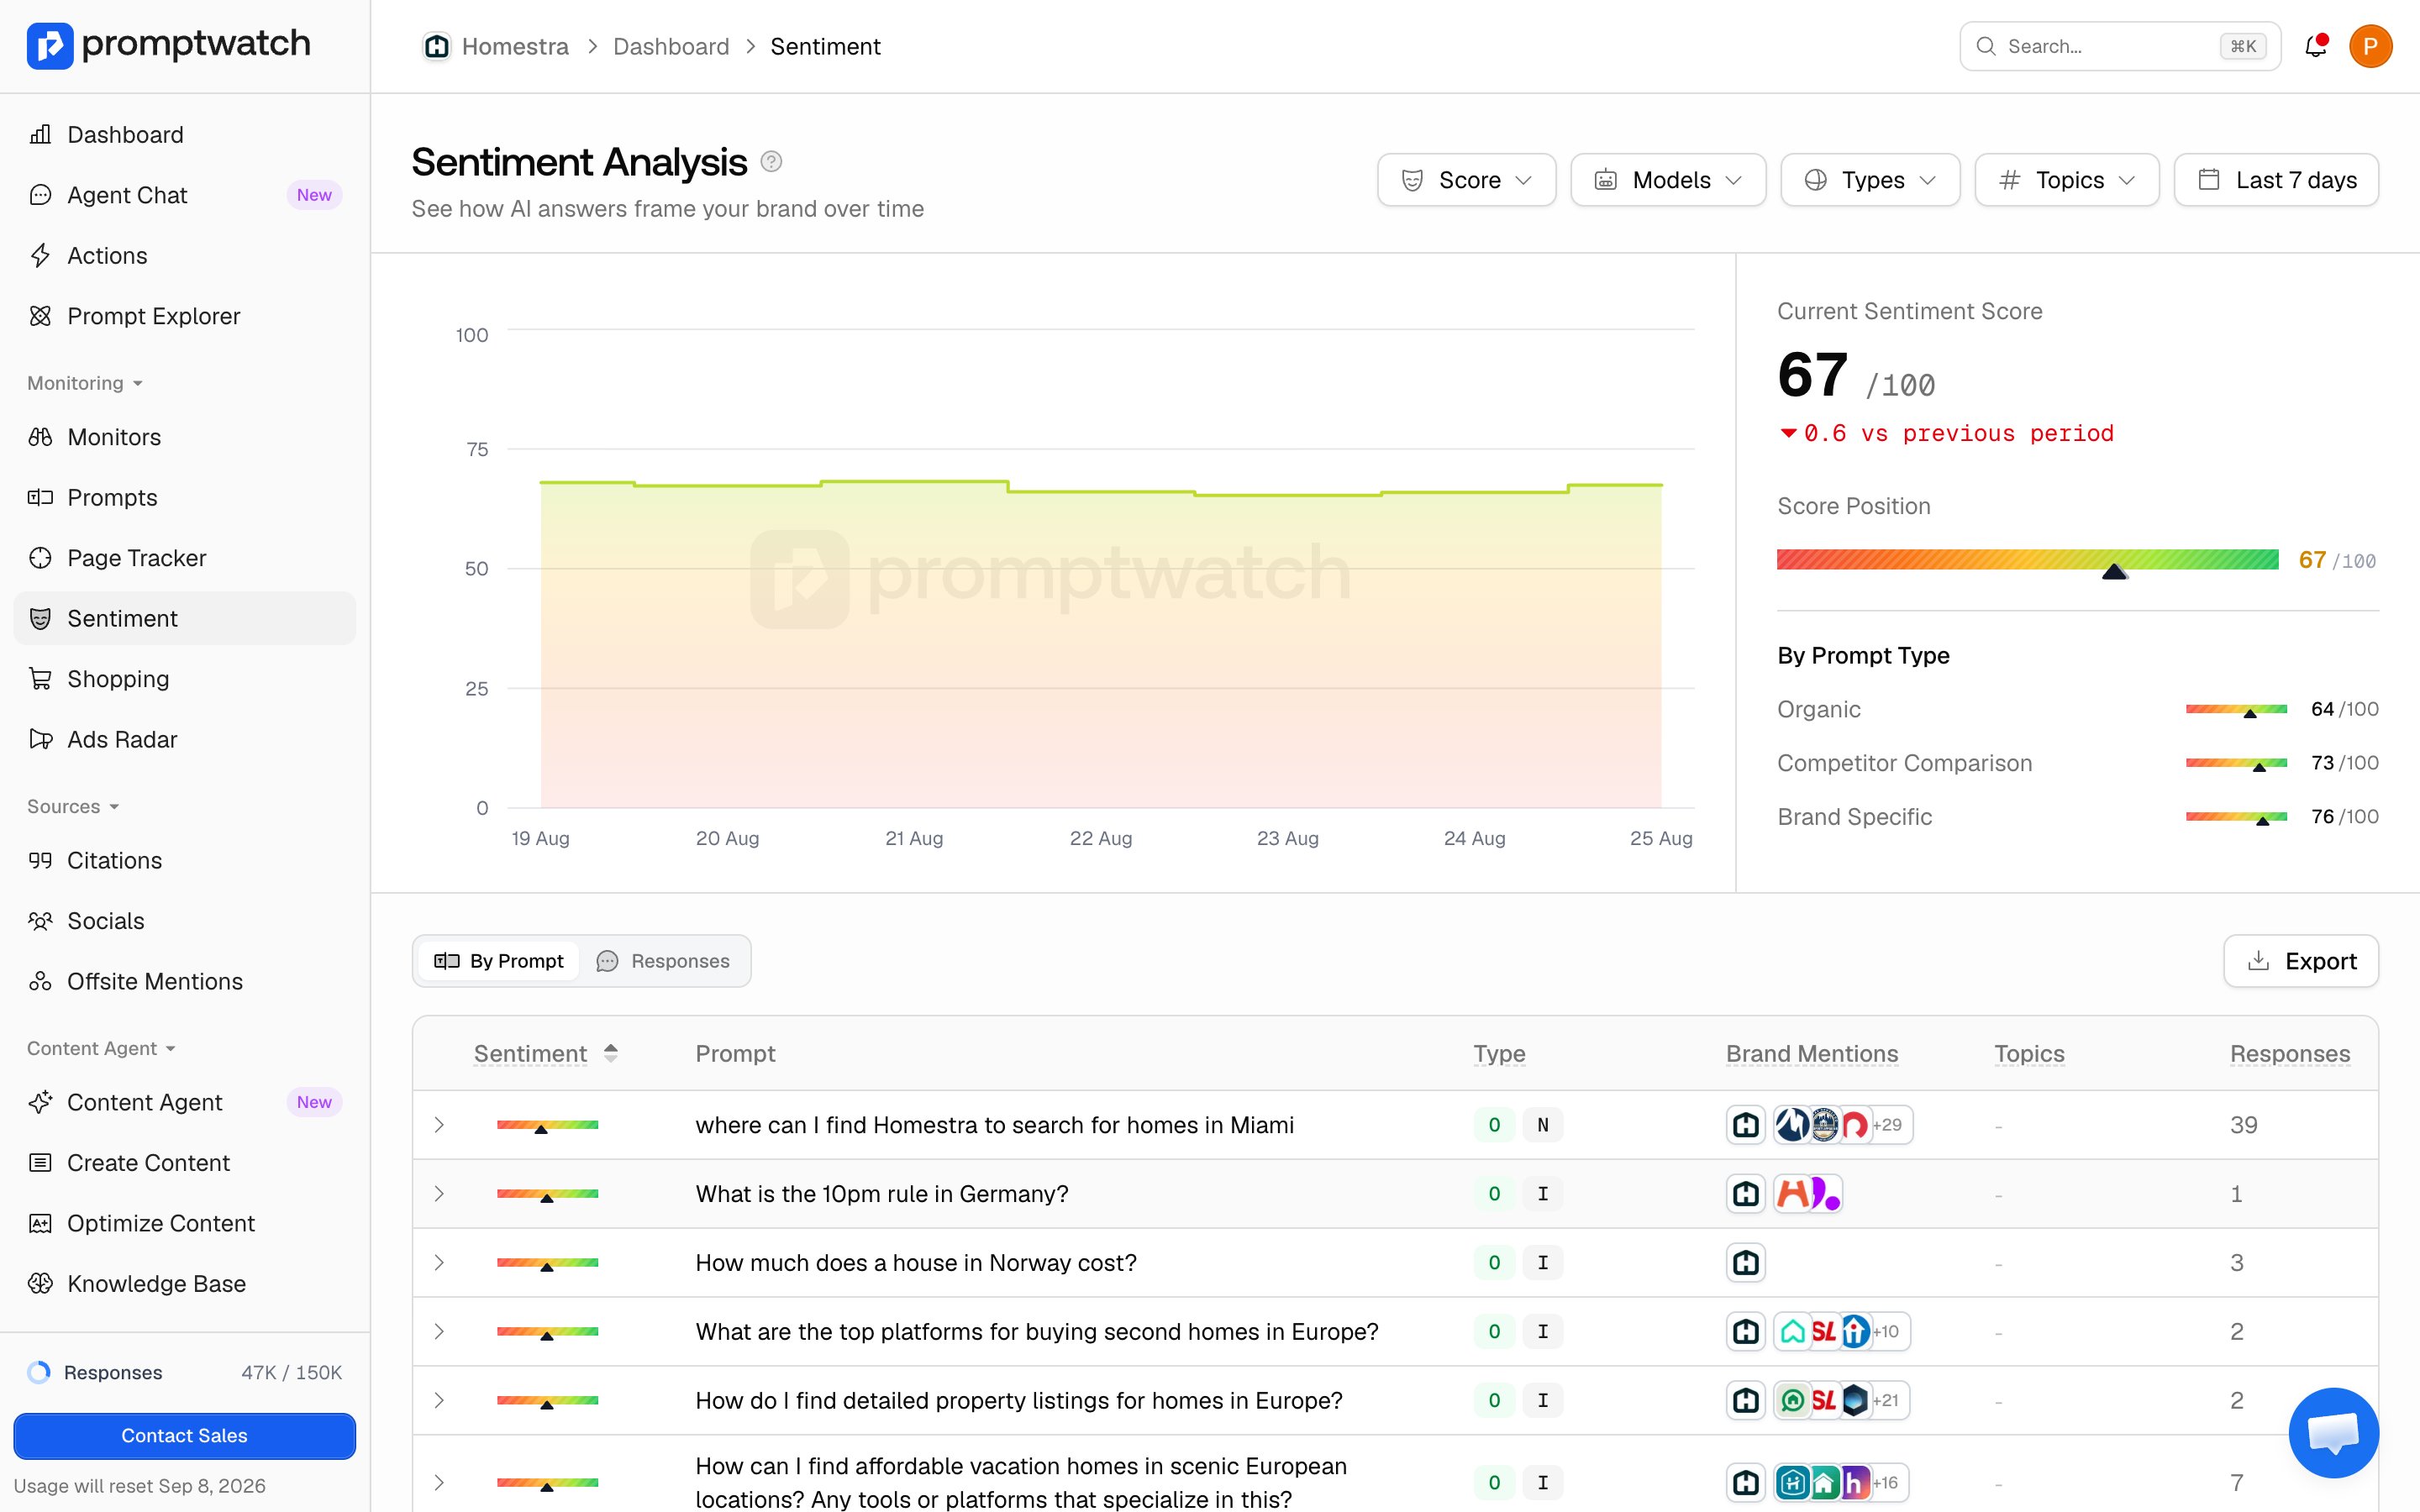Sort by the Sentiment column header
Image resolution: width=2420 pixels, height=1512 pixels.
point(546,1053)
